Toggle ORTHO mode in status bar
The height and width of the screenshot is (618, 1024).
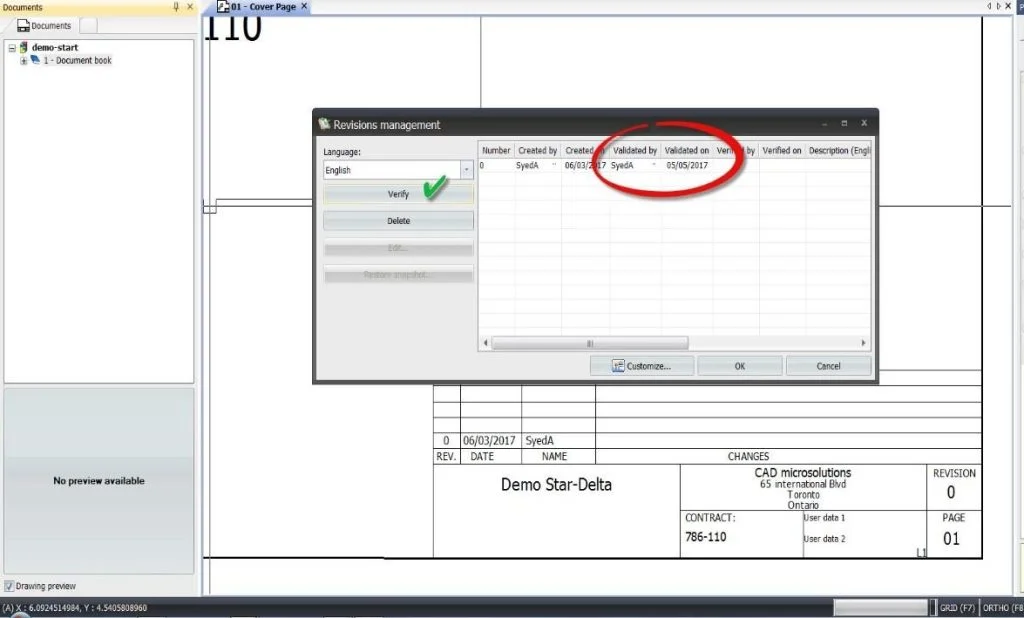pyautogui.click(x=1002, y=608)
